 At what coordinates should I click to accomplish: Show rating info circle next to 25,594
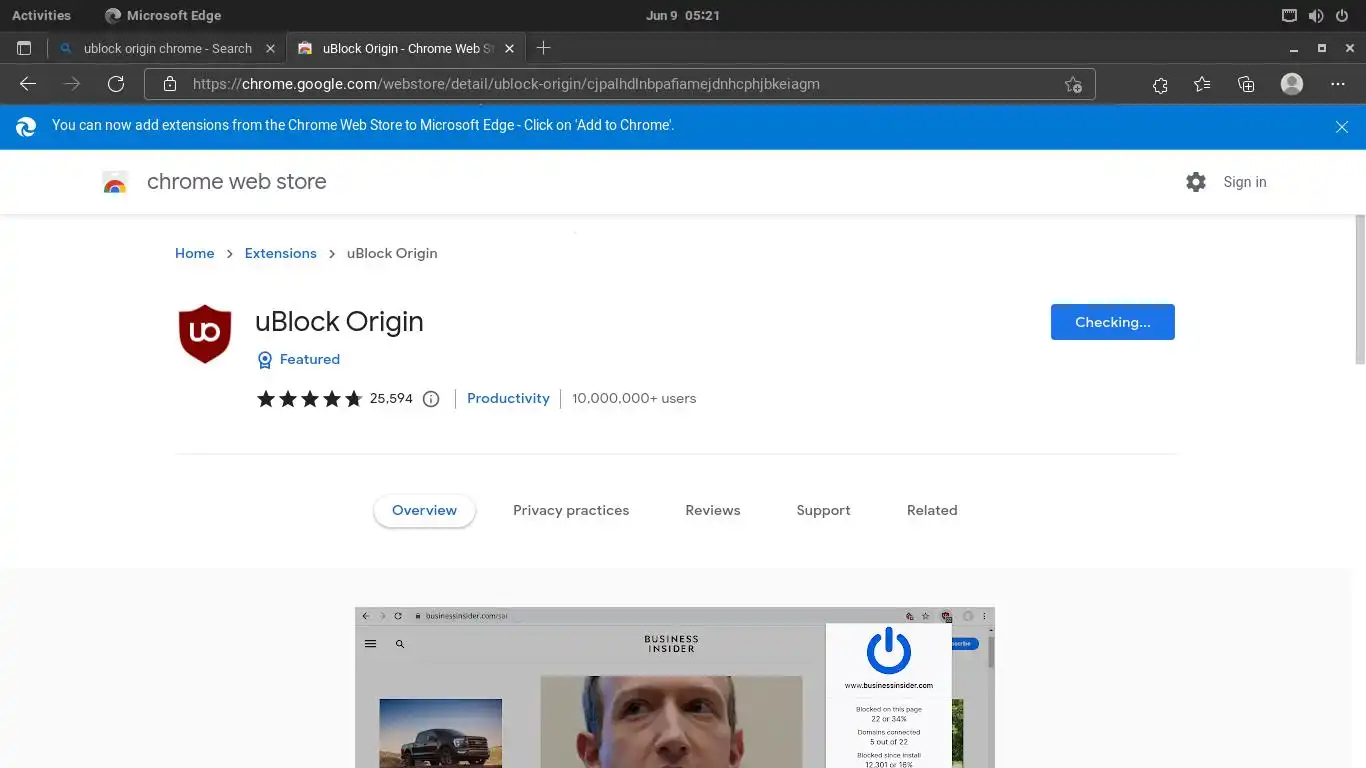coord(431,399)
